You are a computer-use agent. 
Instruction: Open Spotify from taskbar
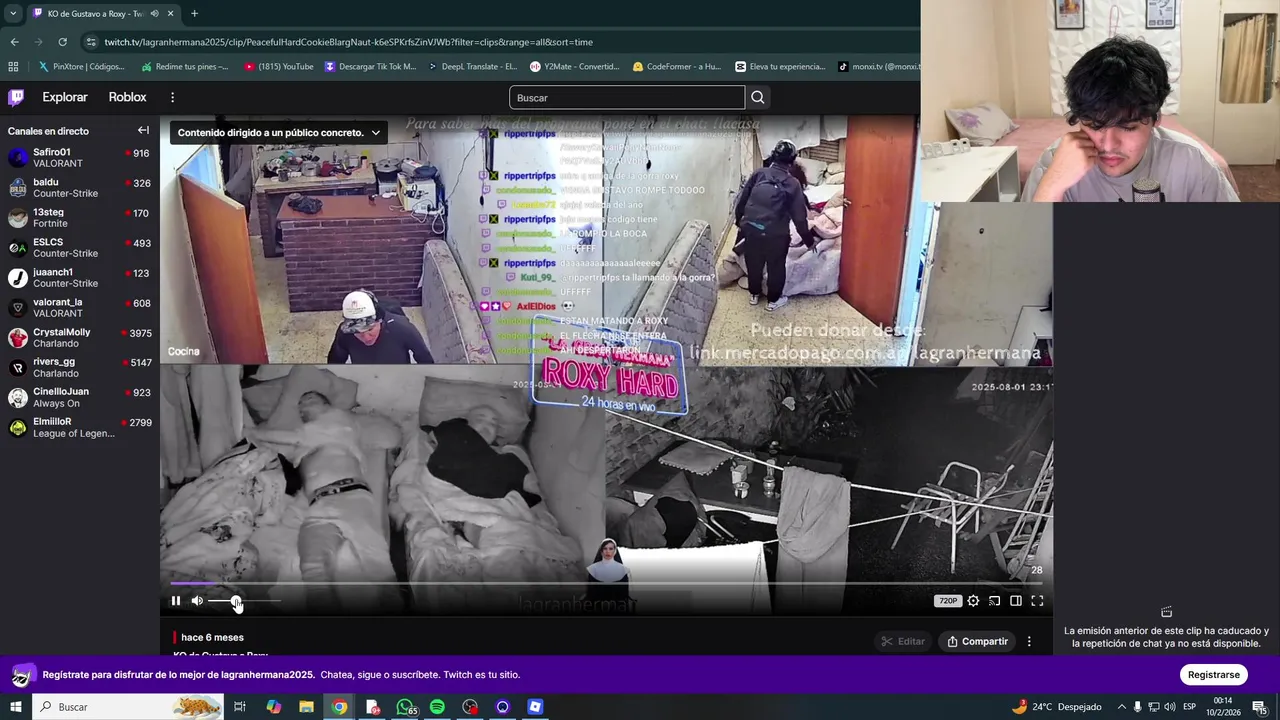(437, 707)
